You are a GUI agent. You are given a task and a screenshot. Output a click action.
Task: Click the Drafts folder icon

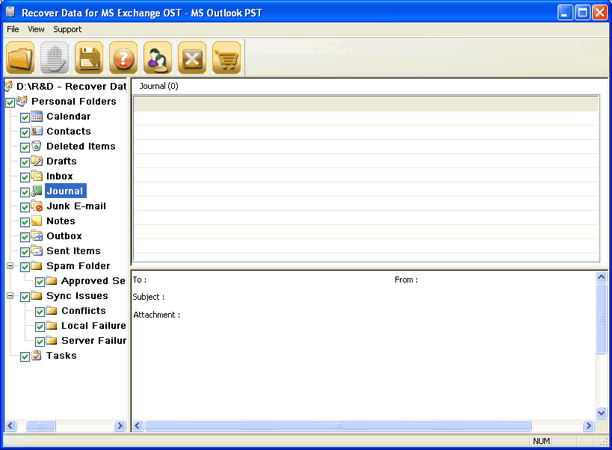pyautogui.click(x=37, y=161)
